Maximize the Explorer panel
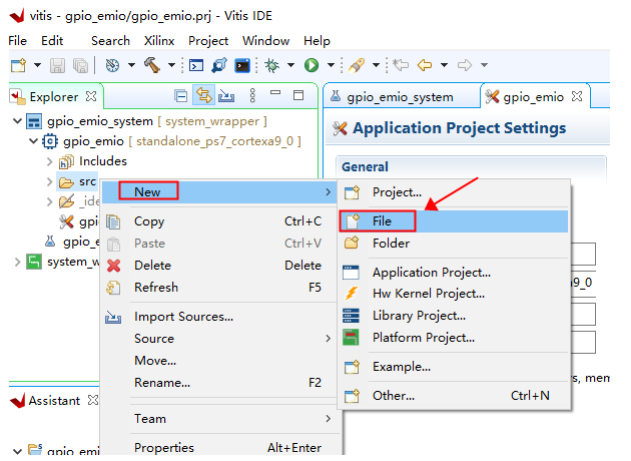Image resolution: width=631 pixels, height=461 pixels. click(x=298, y=95)
